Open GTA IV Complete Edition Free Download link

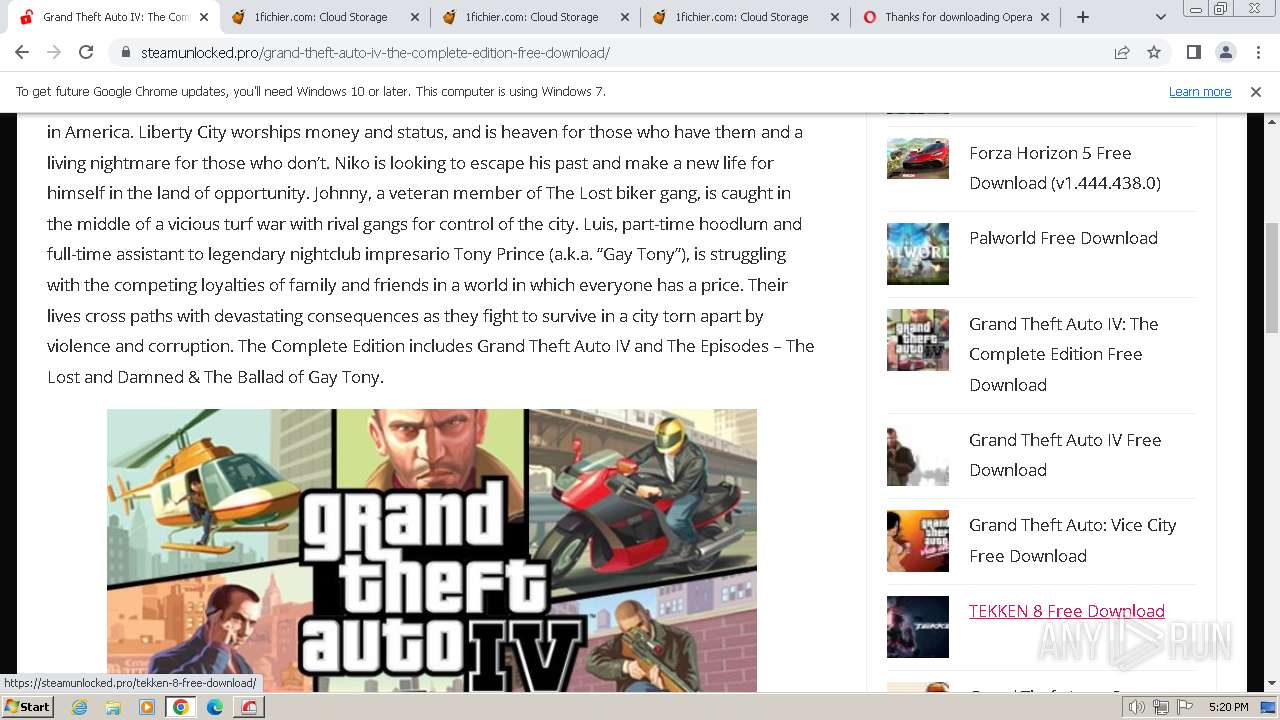coord(1063,354)
